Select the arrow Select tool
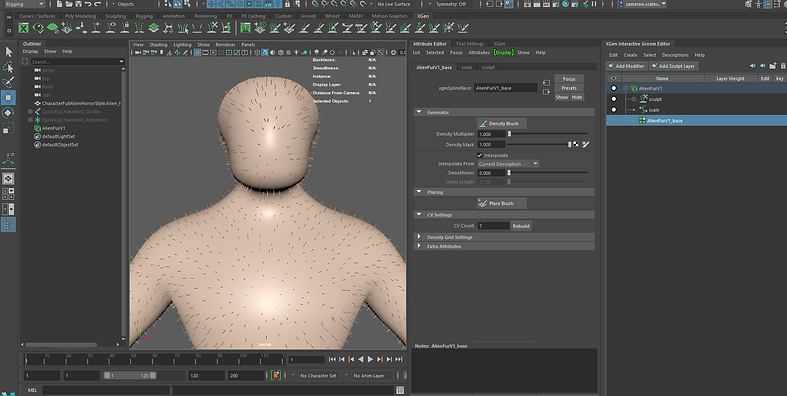Viewport: 787px width, 396px height. 9,51
